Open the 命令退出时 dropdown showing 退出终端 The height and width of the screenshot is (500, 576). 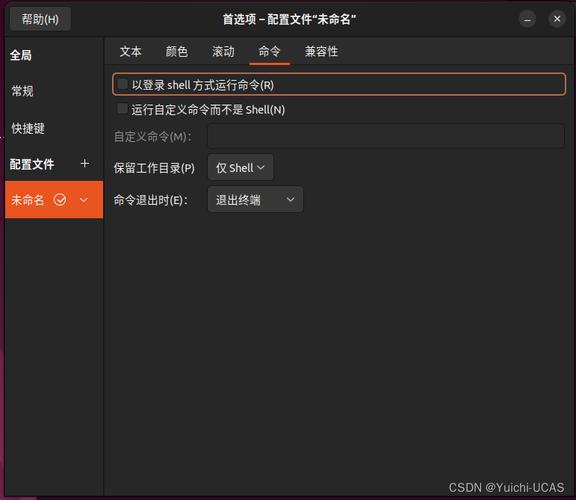click(x=255, y=199)
